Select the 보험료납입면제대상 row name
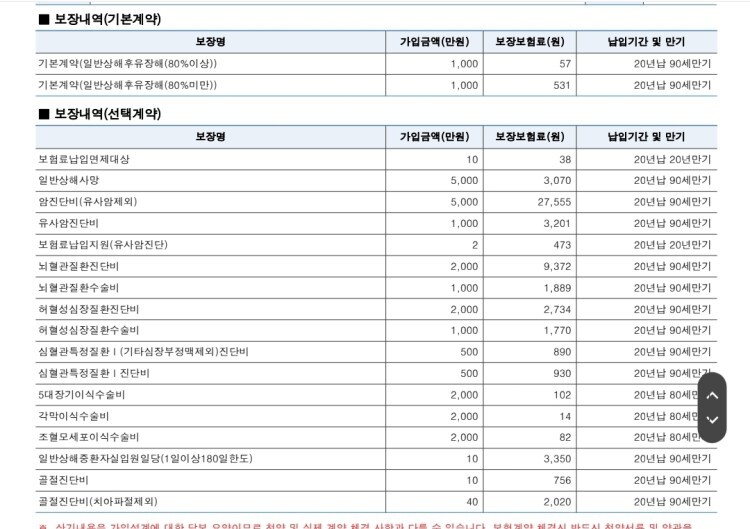Screen dimensions: 750x529 (84, 159)
